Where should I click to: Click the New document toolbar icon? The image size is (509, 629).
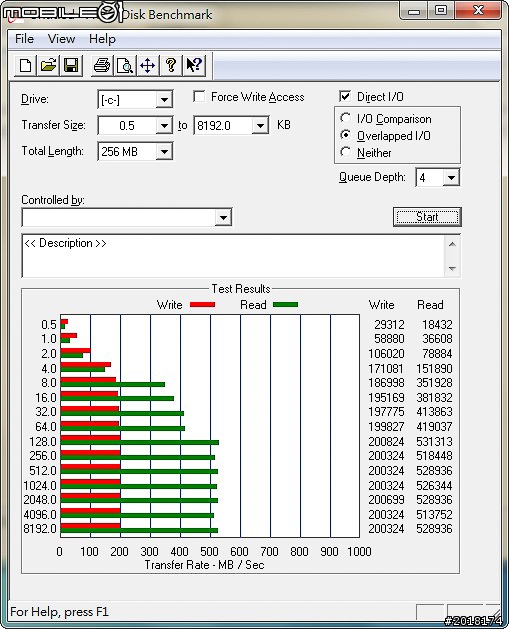[25, 65]
